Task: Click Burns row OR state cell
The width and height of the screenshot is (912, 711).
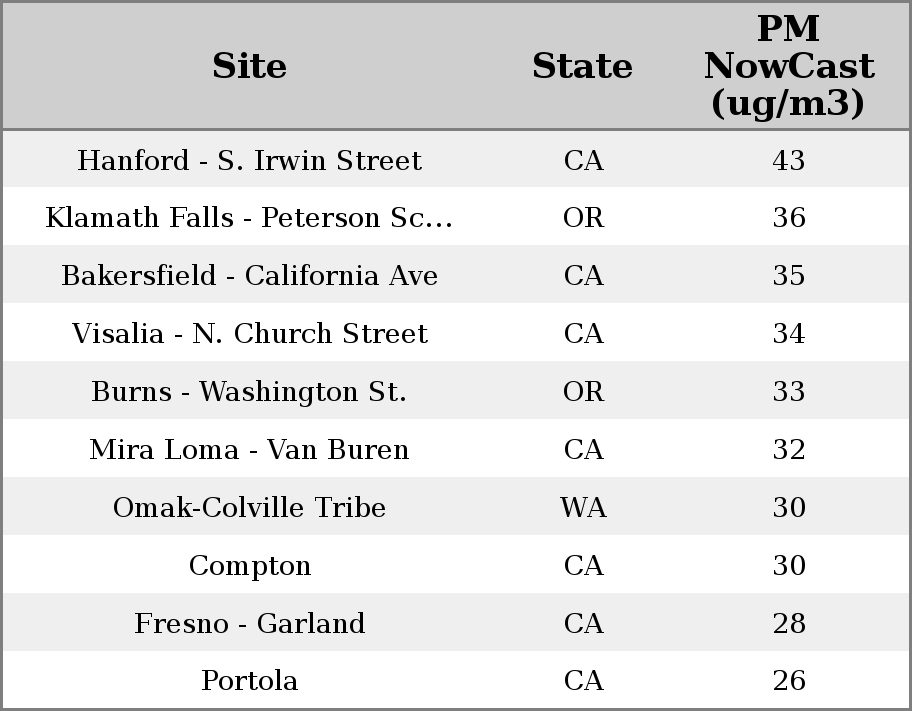Action: (583, 392)
